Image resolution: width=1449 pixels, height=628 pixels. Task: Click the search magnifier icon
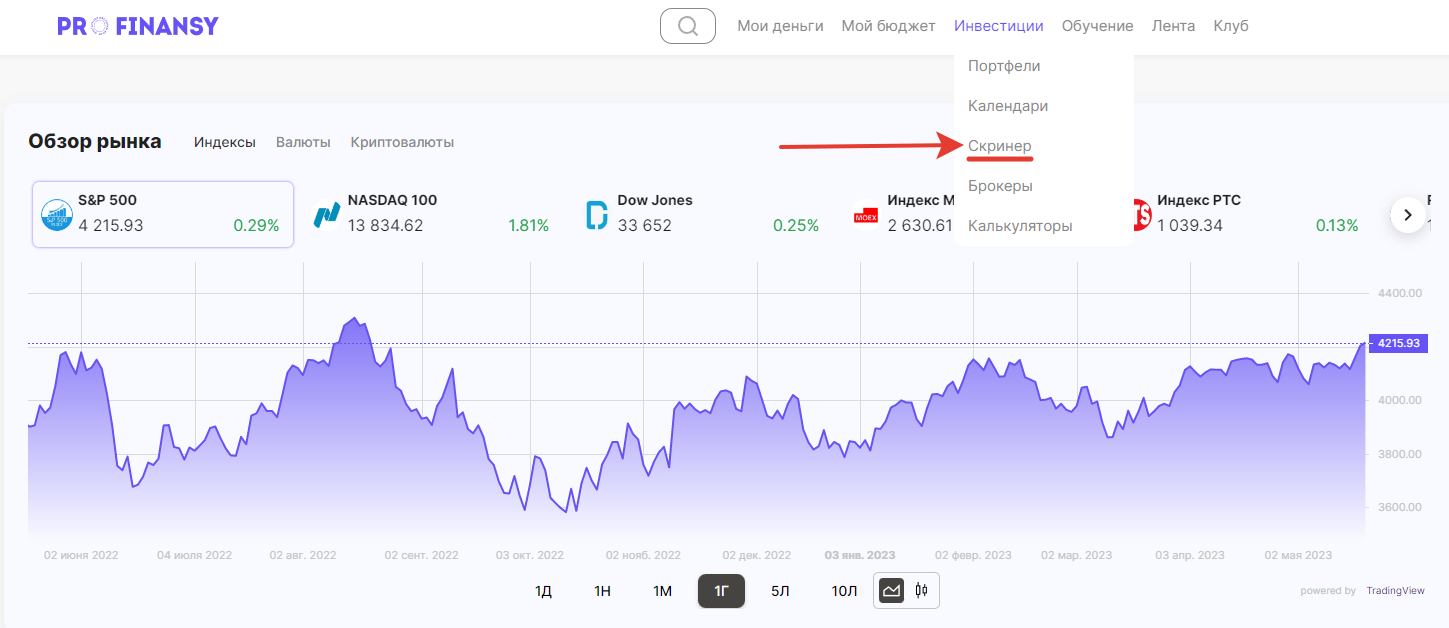[688, 26]
